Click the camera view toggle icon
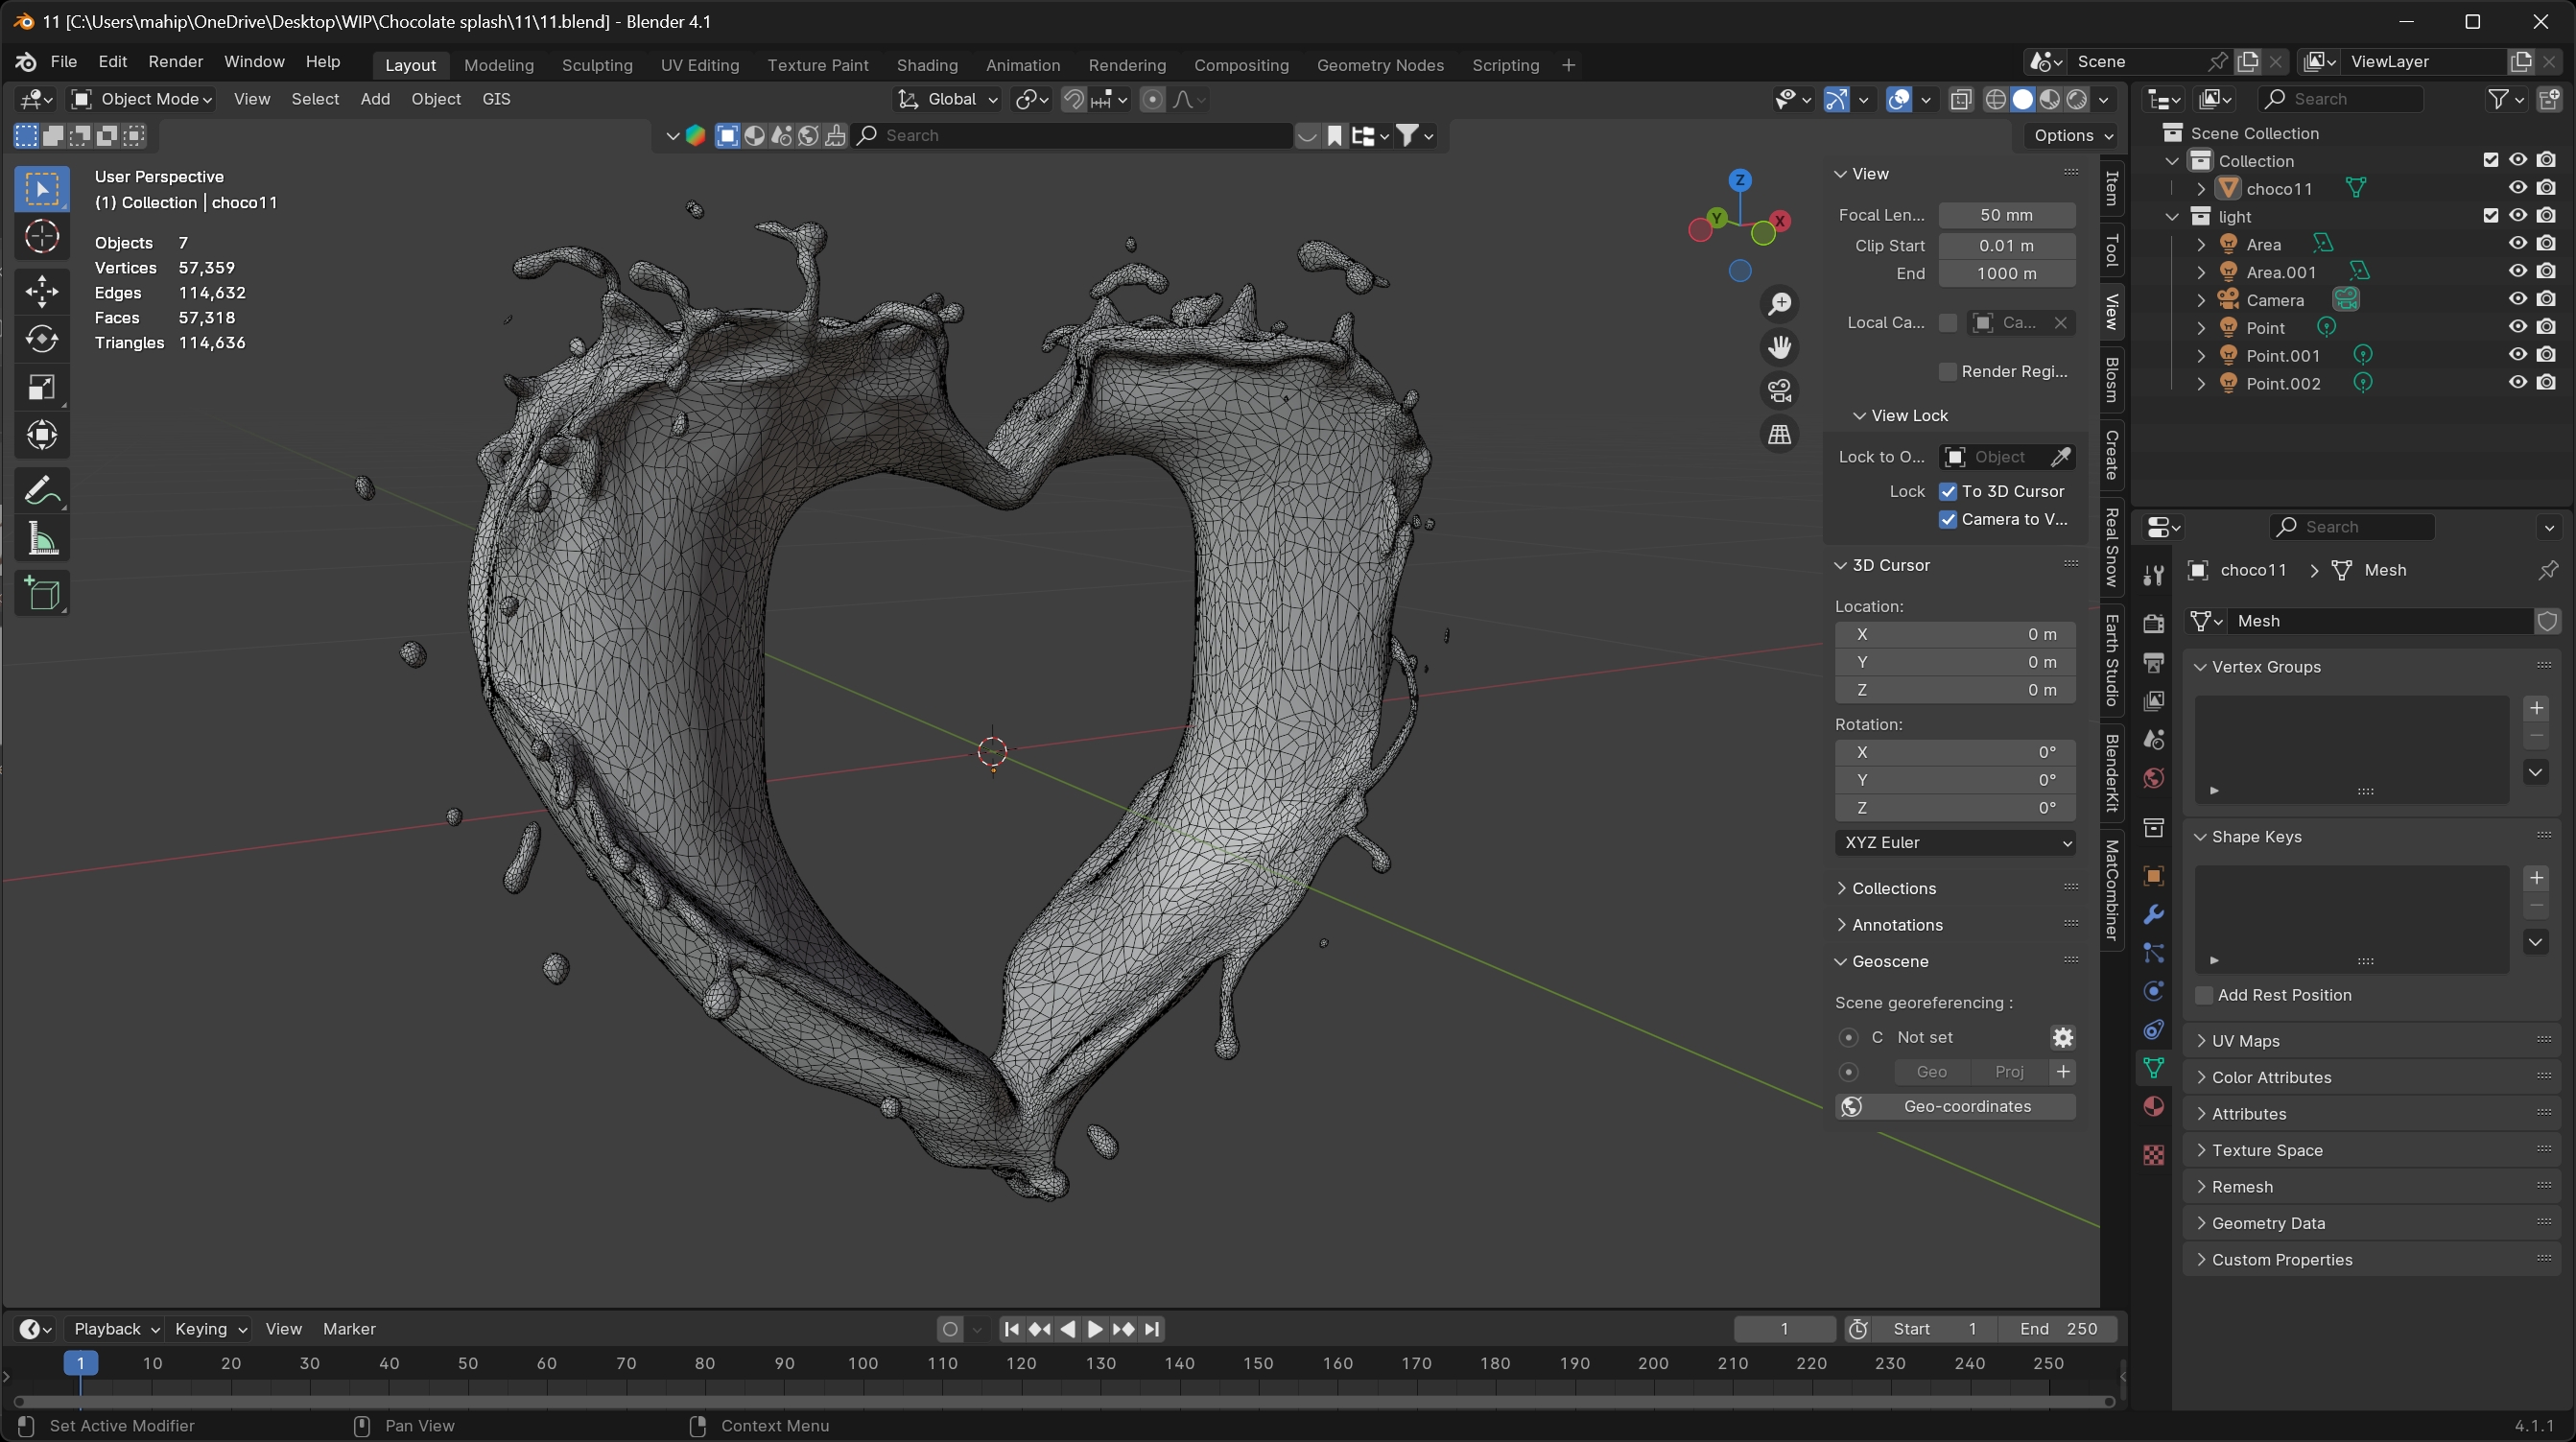Screen dimensions: 2576x1442 (1779, 391)
